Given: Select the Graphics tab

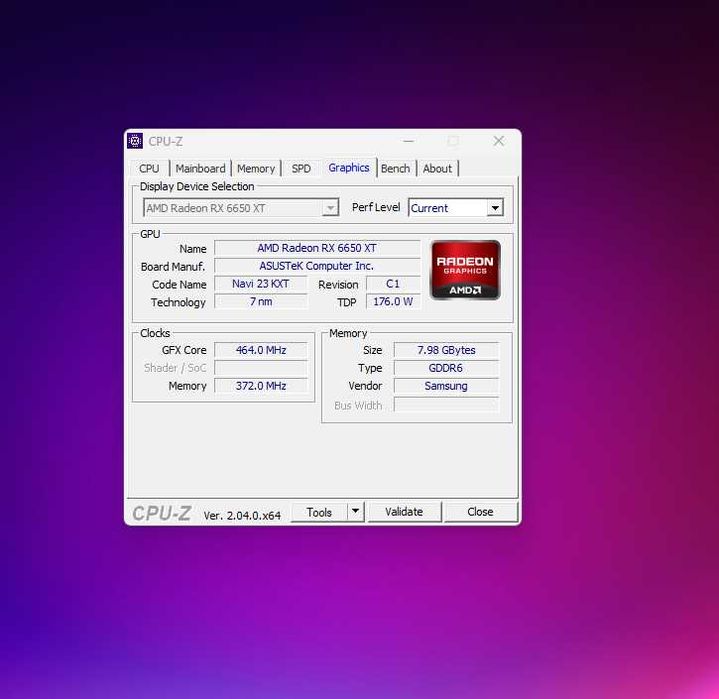Looking at the screenshot, I should 348,167.
